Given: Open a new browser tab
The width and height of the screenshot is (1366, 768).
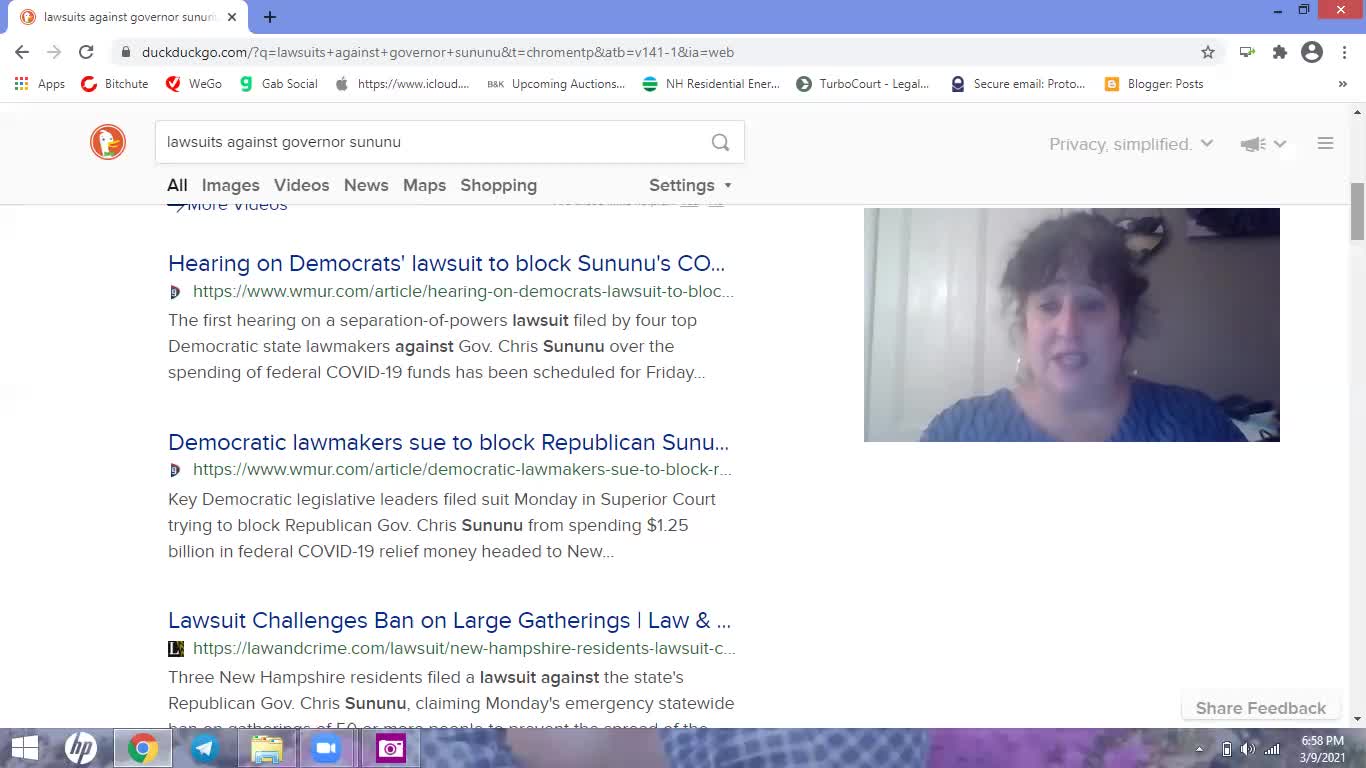Looking at the screenshot, I should tap(270, 16).
